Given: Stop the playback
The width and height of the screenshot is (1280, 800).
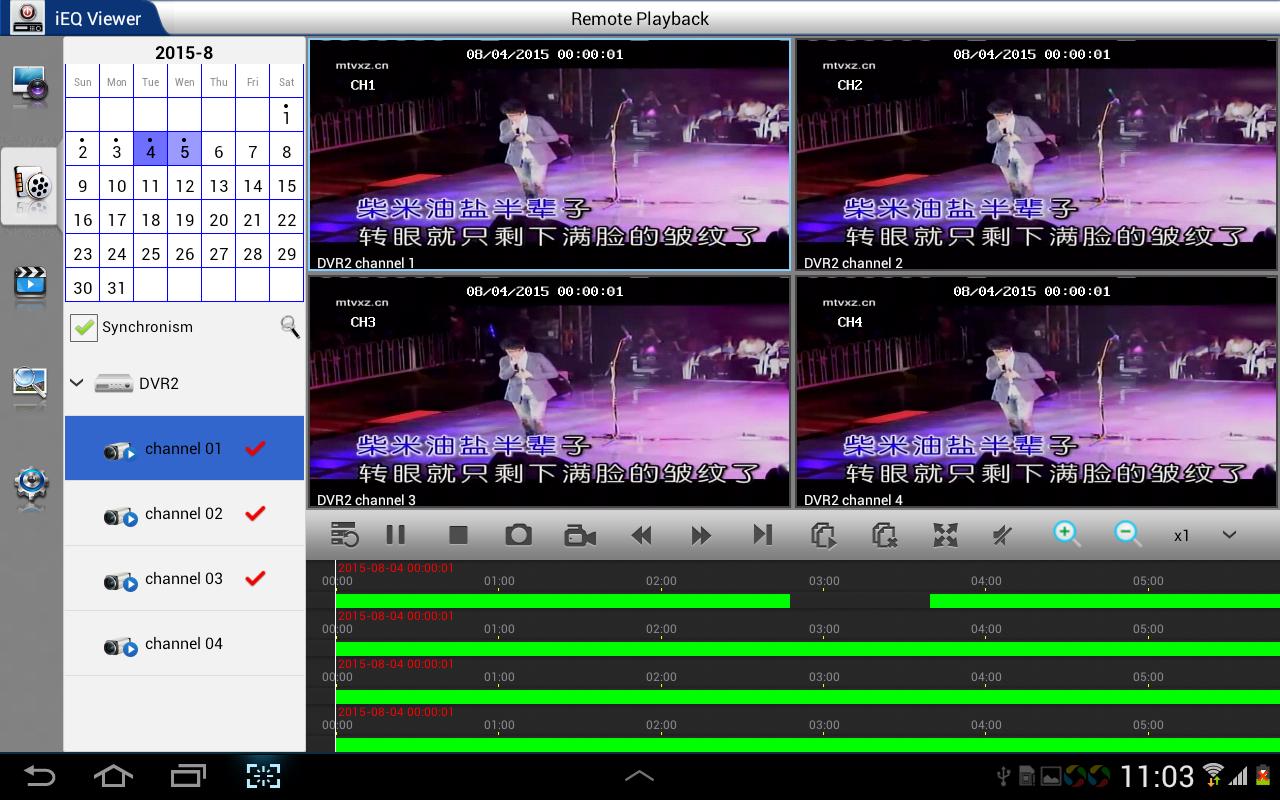Looking at the screenshot, I should pyautogui.click(x=458, y=535).
